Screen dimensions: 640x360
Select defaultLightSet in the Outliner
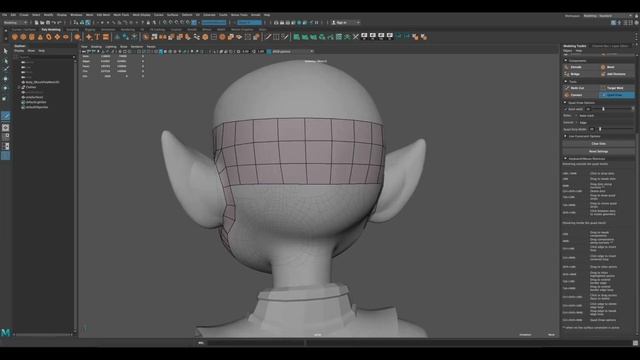(36, 102)
